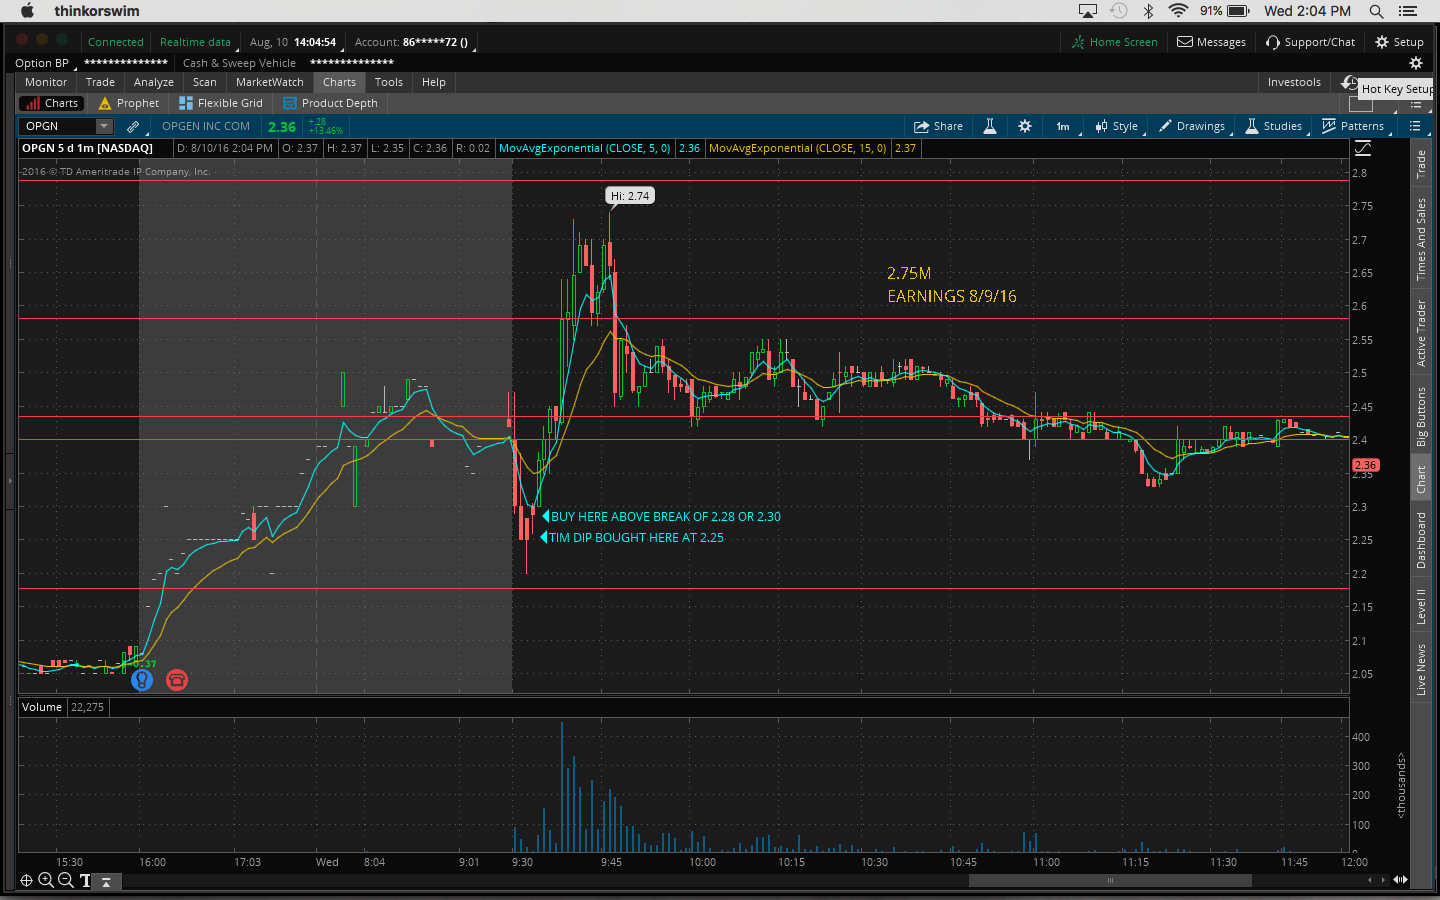Open the Charts sub-tab with bar icon

click(x=52, y=103)
